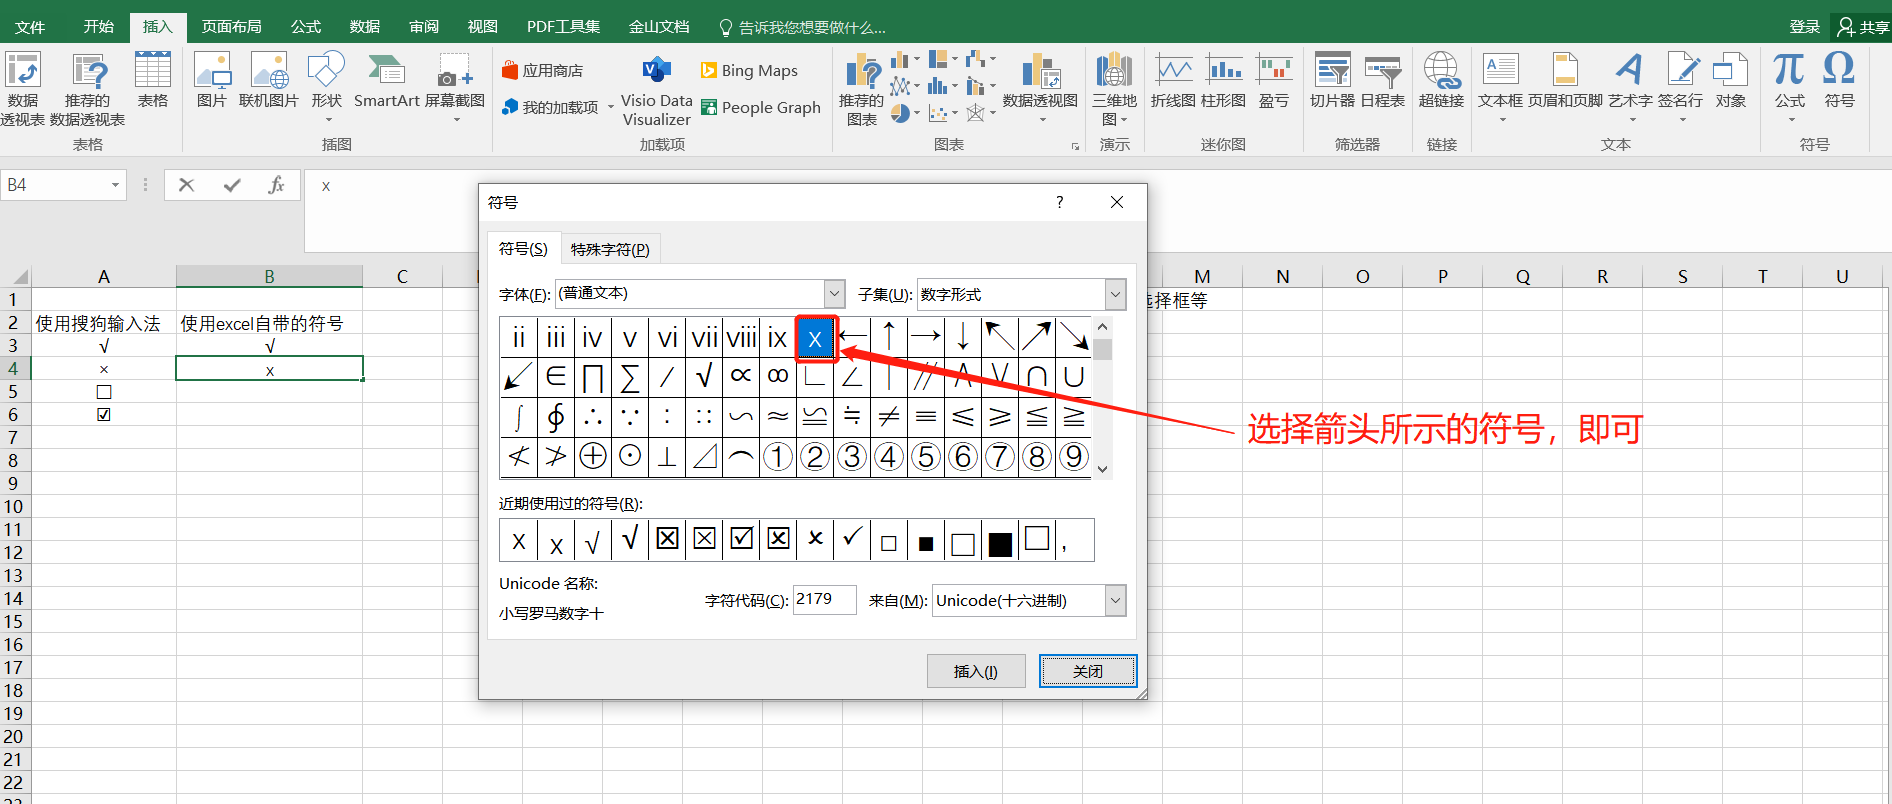Insert a Slicer (切片器)
Screen dimensions: 1892x804
tap(1332, 80)
